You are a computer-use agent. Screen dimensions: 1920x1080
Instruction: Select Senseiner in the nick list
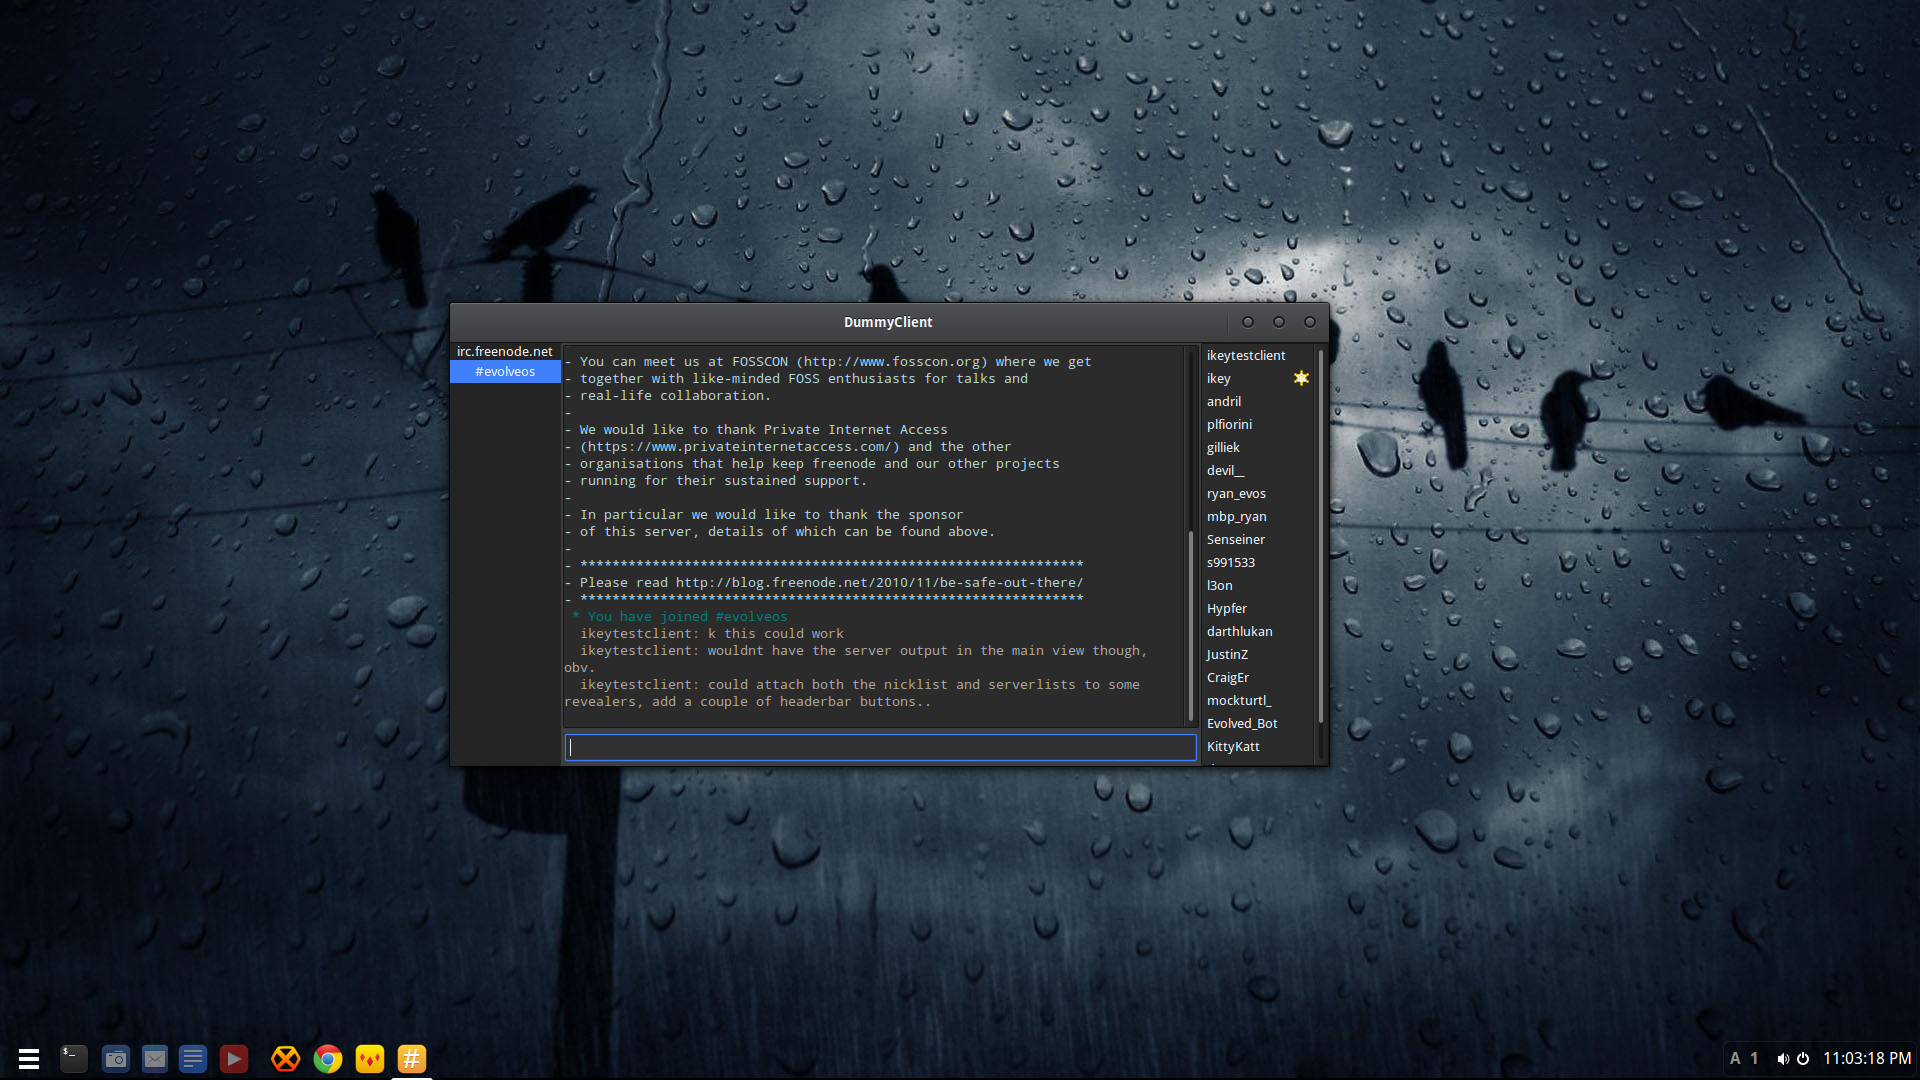pyautogui.click(x=1258, y=539)
